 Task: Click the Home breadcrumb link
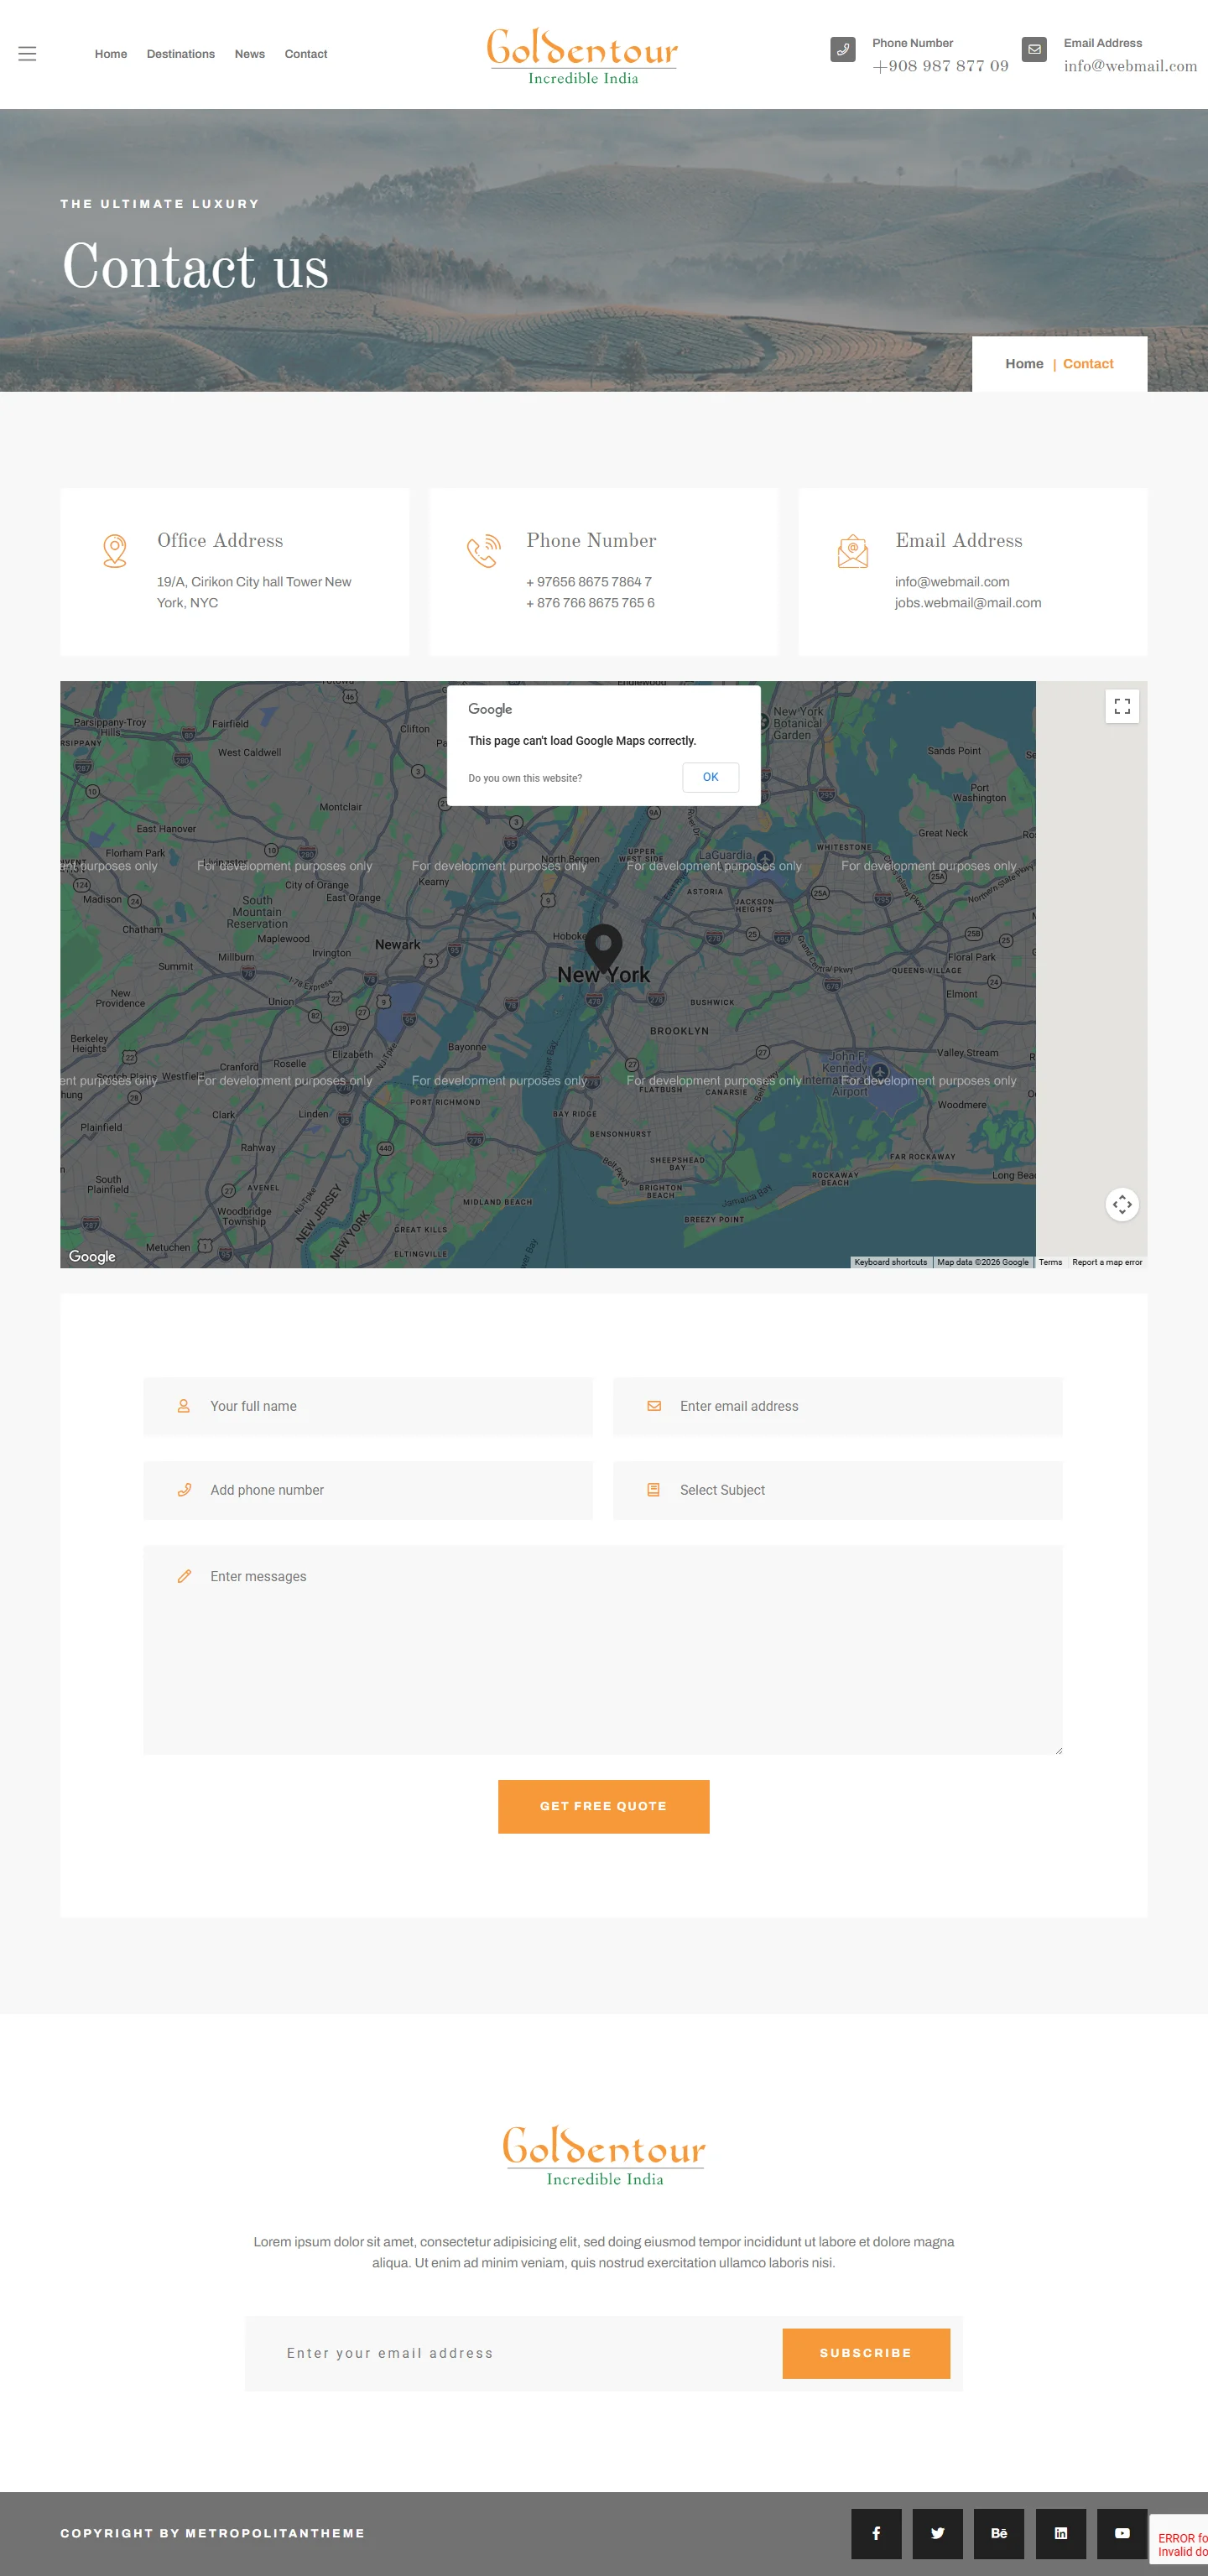[1023, 364]
